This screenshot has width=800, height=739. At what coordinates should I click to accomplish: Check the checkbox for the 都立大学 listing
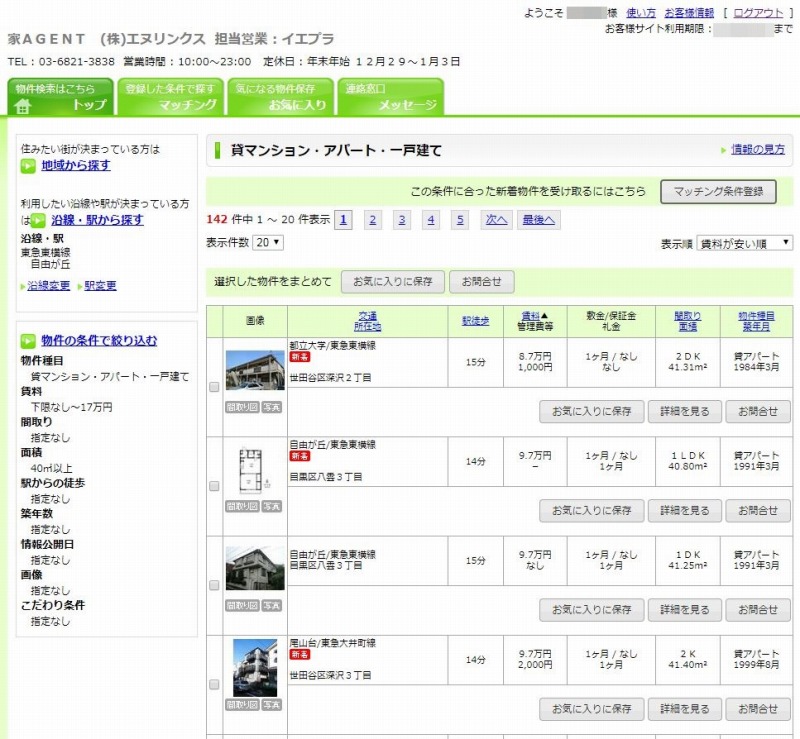[x=214, y=387]
